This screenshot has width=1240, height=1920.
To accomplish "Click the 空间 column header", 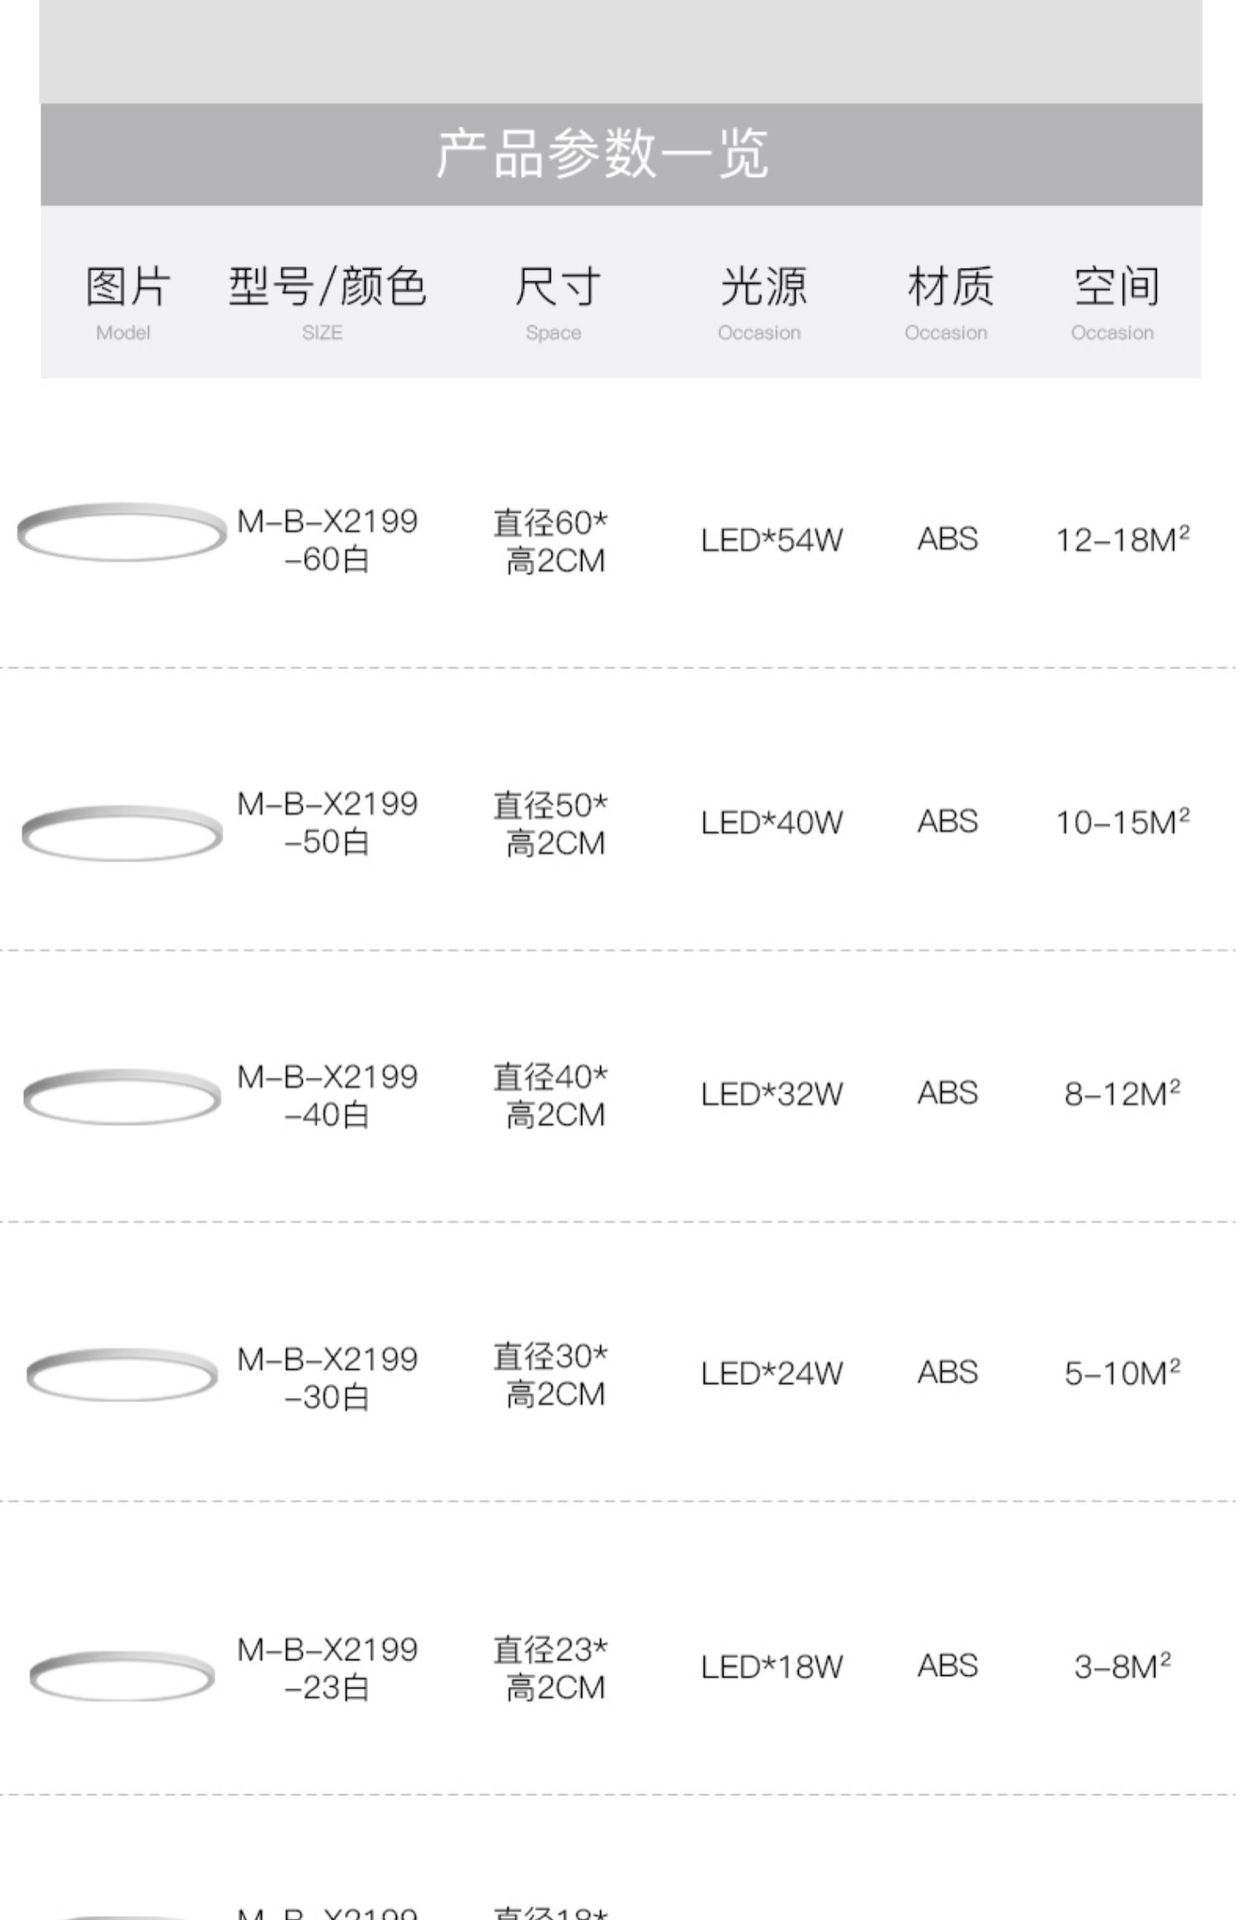I will tap(1115, 301).
